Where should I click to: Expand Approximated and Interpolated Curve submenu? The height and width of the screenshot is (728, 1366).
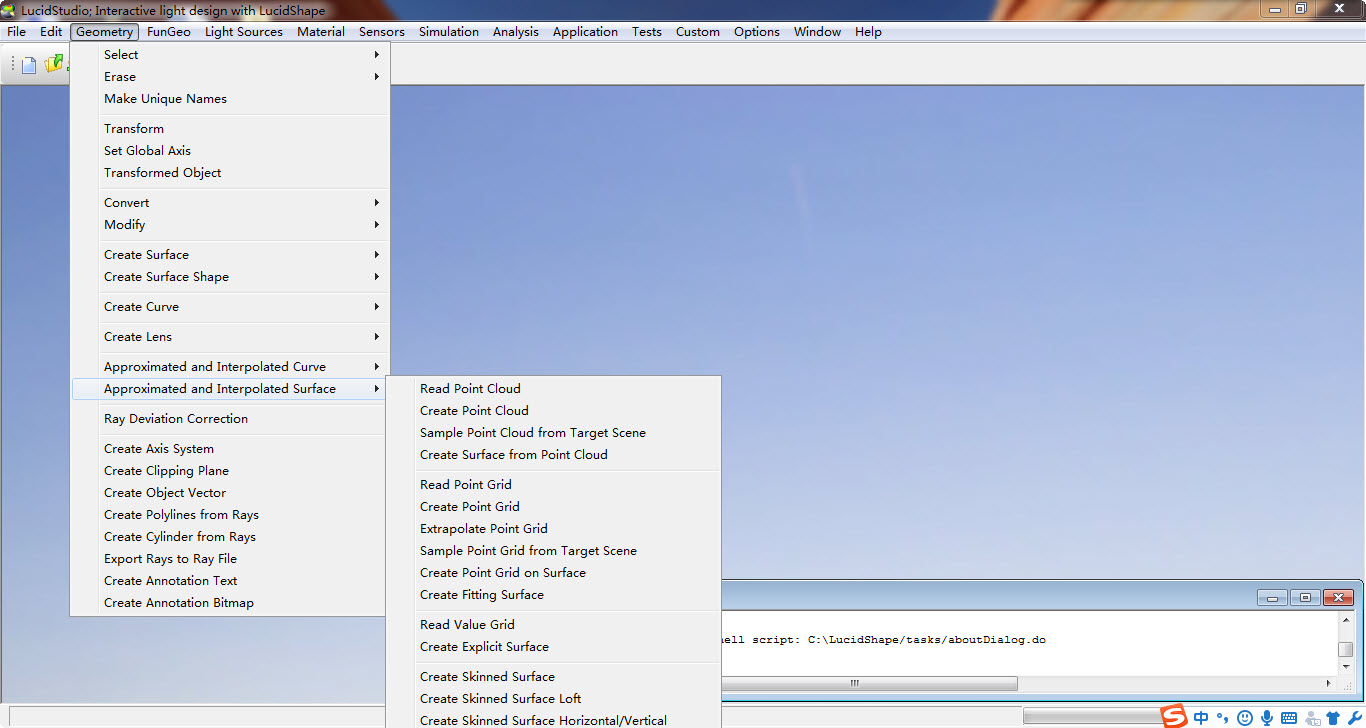click(x=229, y=367)
